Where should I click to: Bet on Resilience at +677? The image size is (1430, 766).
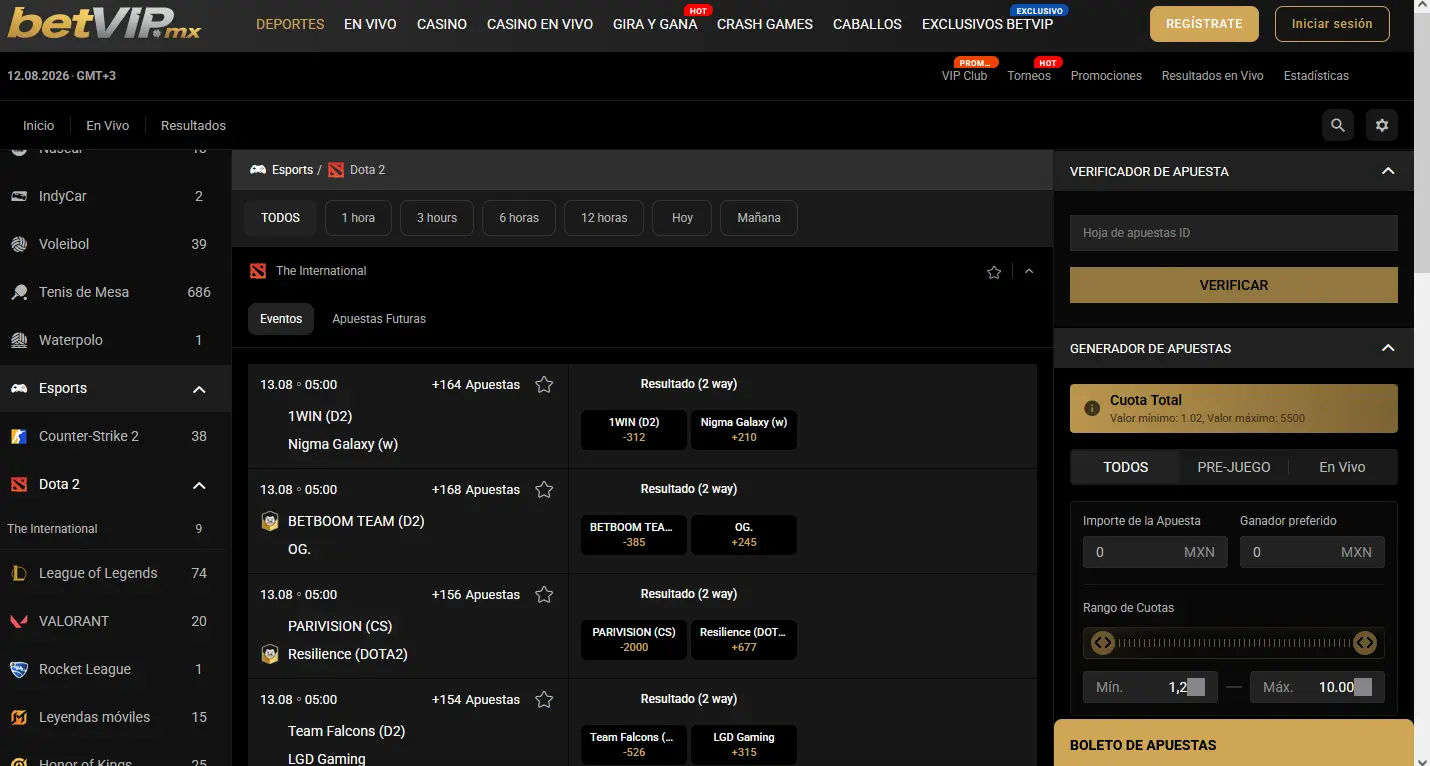[x=744, y=640]
